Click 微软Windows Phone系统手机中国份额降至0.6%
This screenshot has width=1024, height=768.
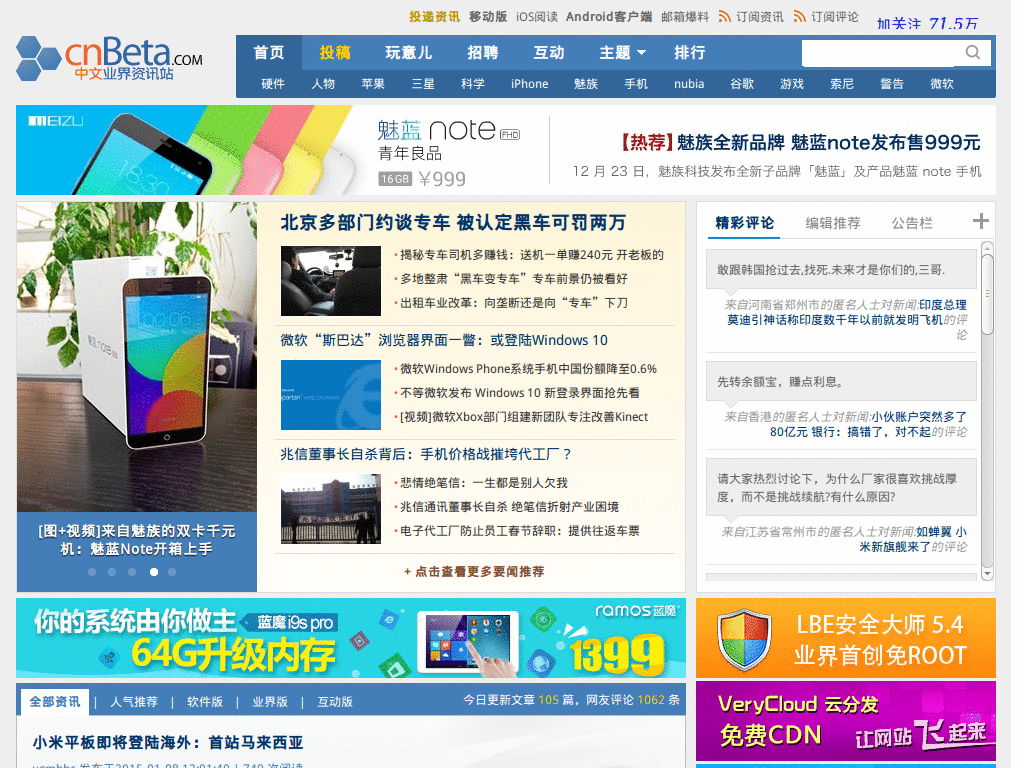tap(528, 368)
